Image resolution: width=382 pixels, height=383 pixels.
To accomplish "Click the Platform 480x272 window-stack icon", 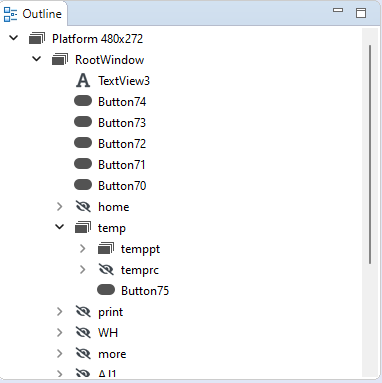I will [37, 38].
